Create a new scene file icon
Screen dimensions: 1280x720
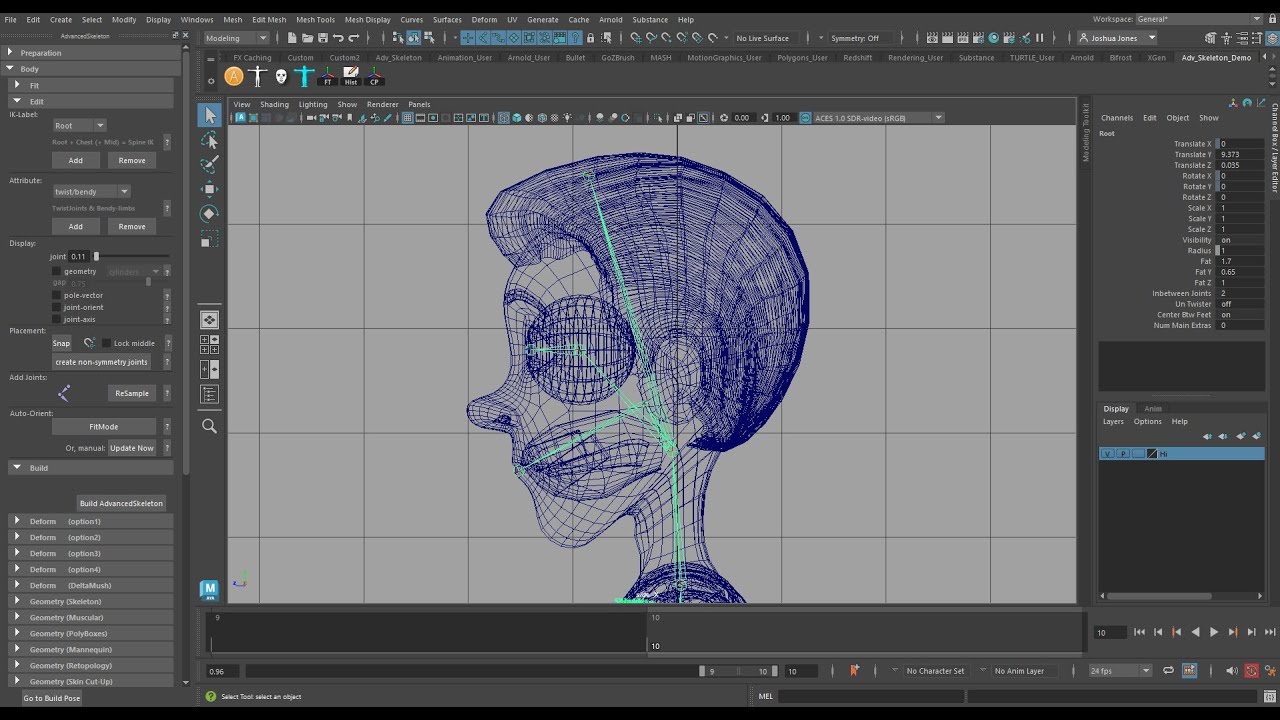292,38
